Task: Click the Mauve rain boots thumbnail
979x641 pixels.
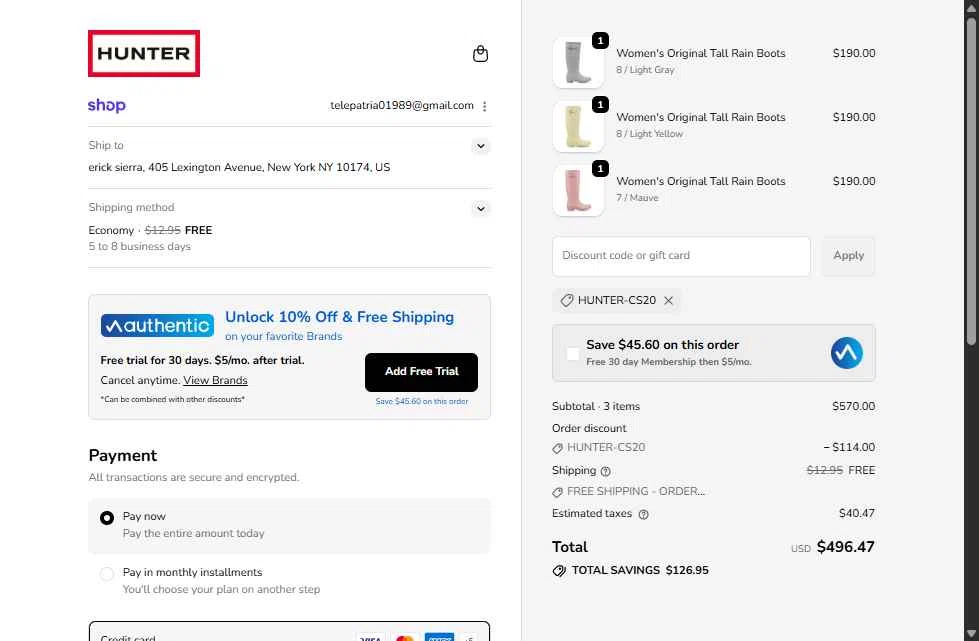Action: click(x=578, y=190)
